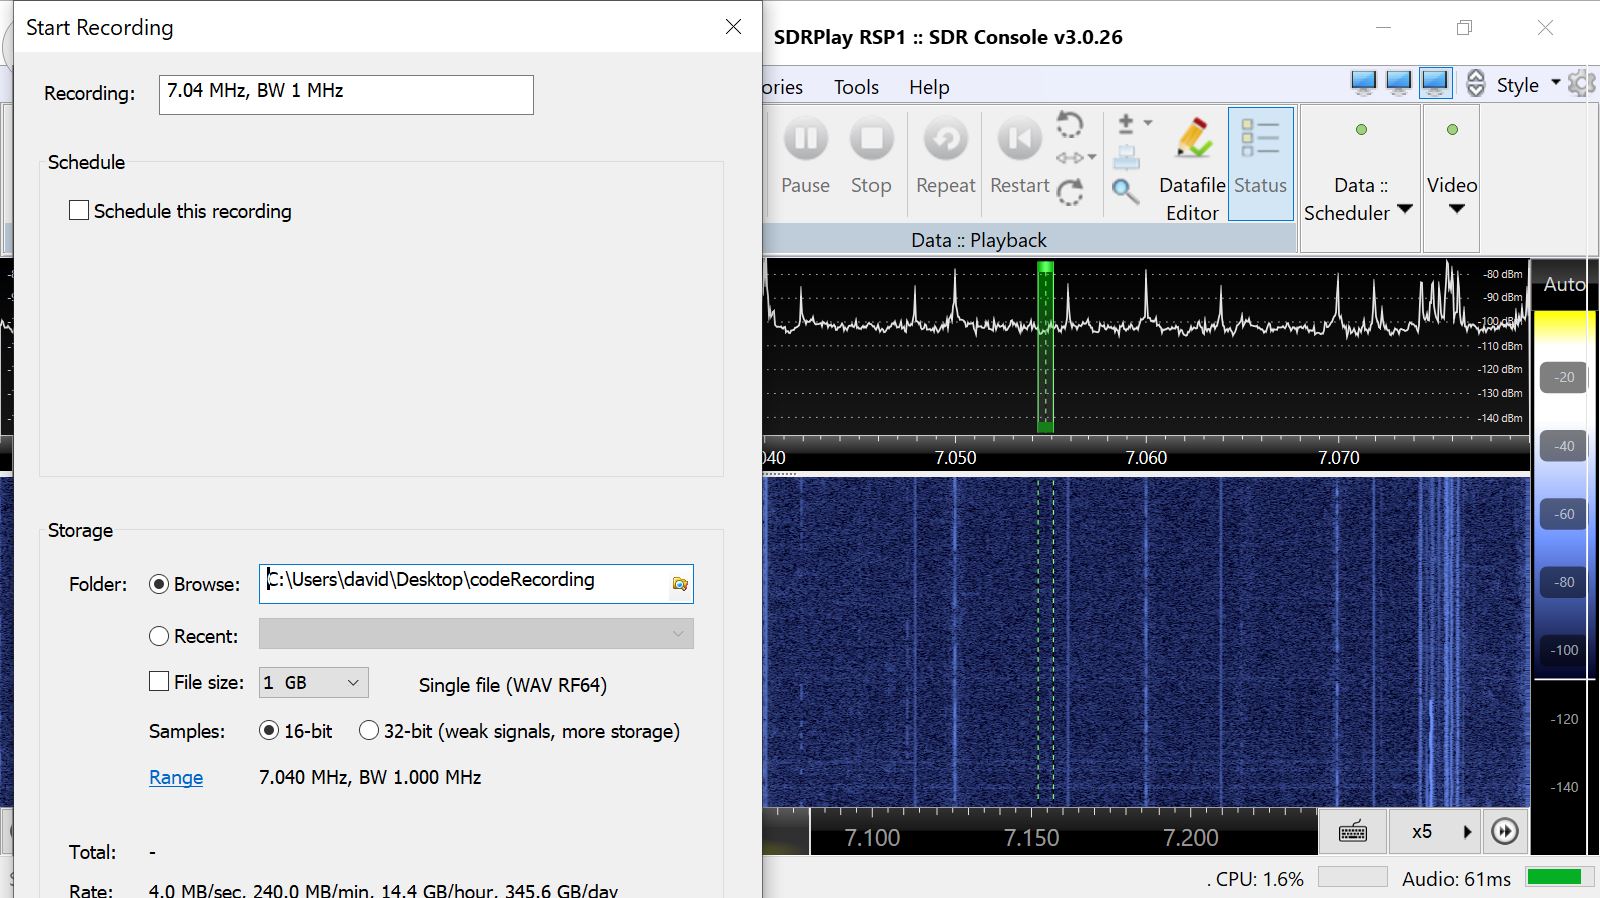Open the Tools menu
This screenshot has height=898, width=1600.
click(x=856, y=87)
